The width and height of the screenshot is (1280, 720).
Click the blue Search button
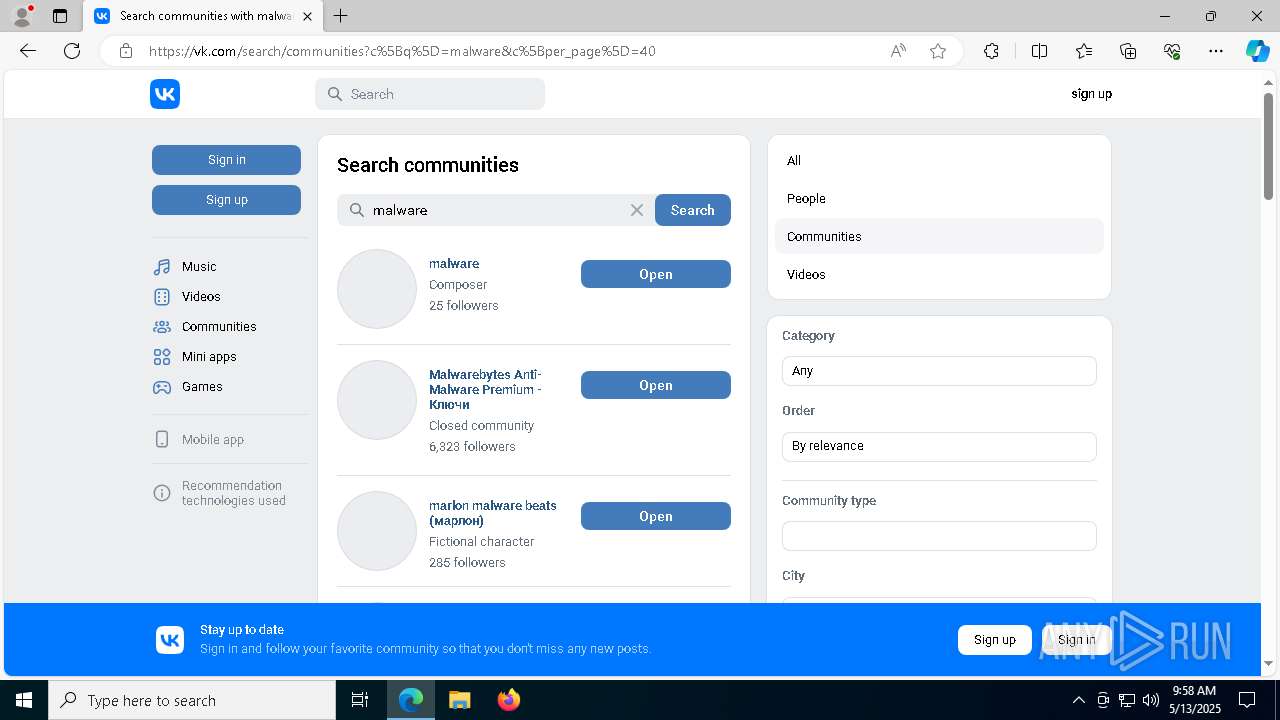tap(692, 210)
